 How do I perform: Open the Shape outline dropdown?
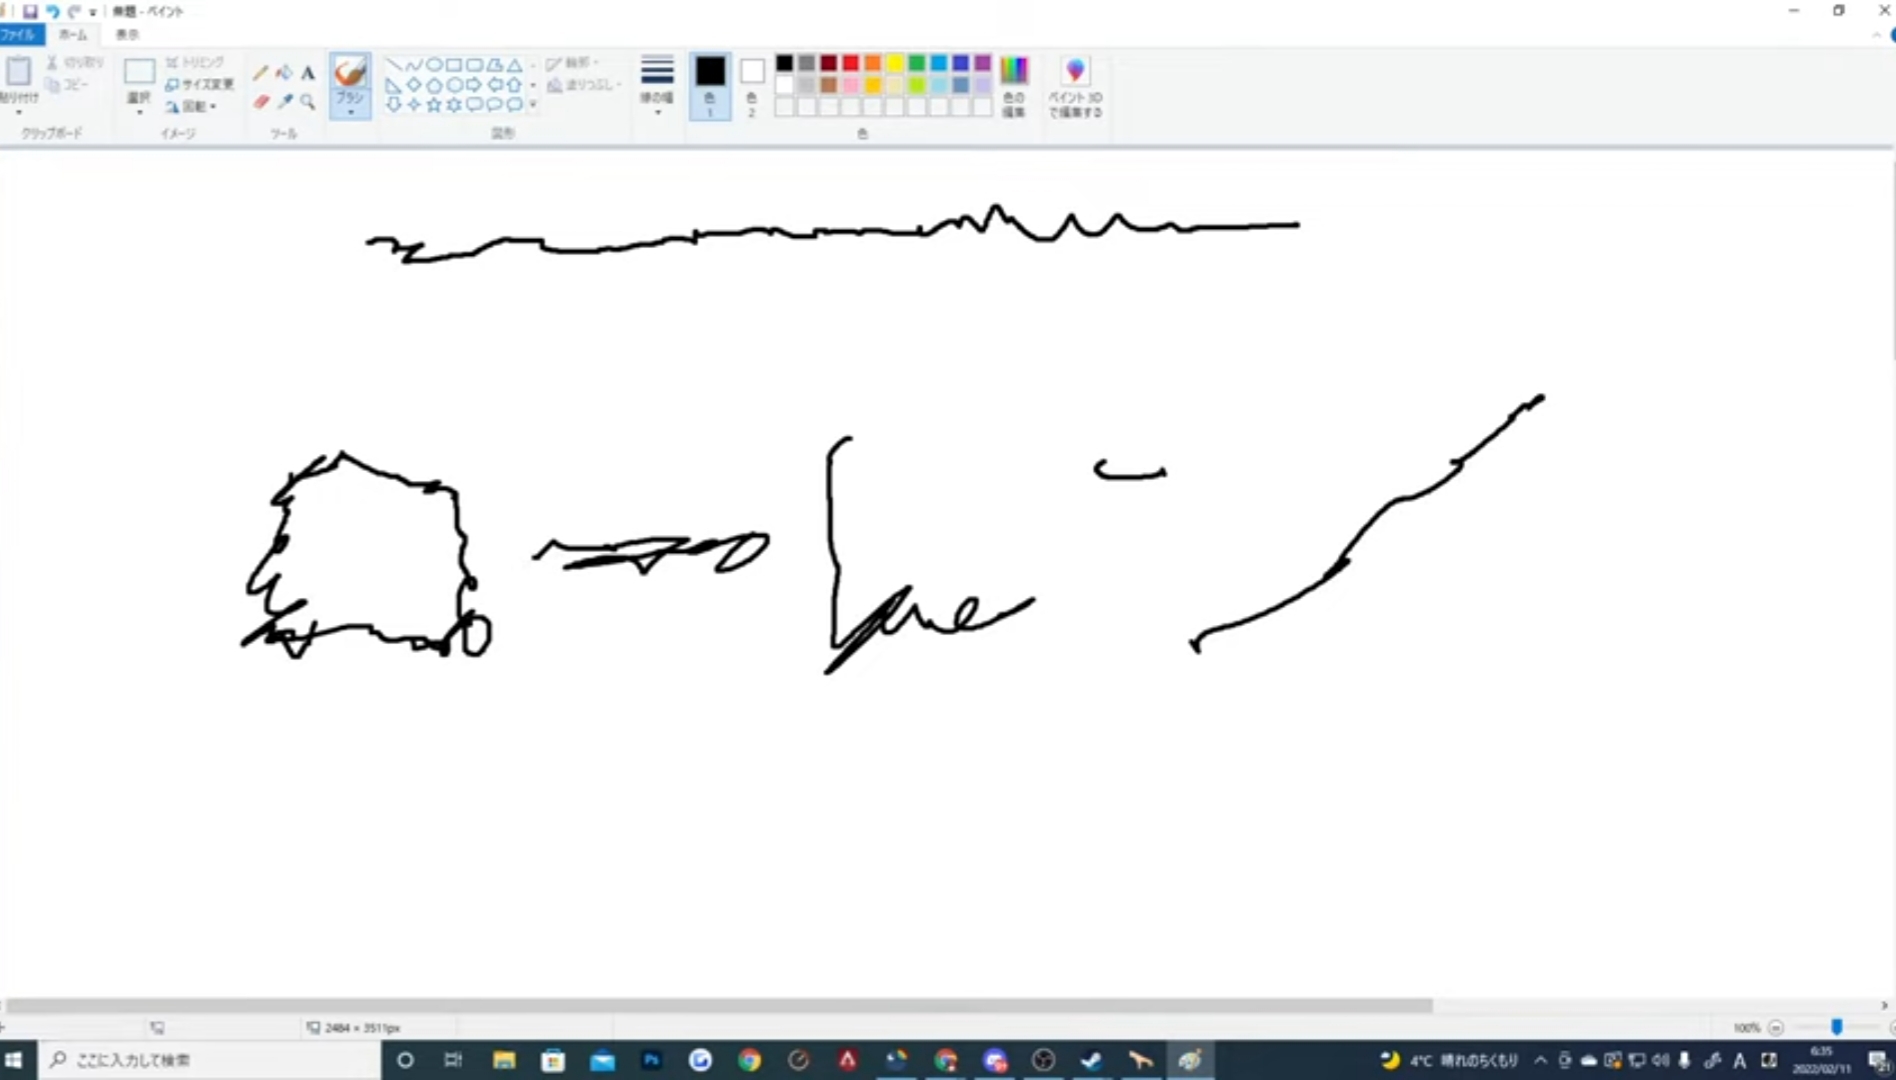pyautogui.click(x=573, y=63)
